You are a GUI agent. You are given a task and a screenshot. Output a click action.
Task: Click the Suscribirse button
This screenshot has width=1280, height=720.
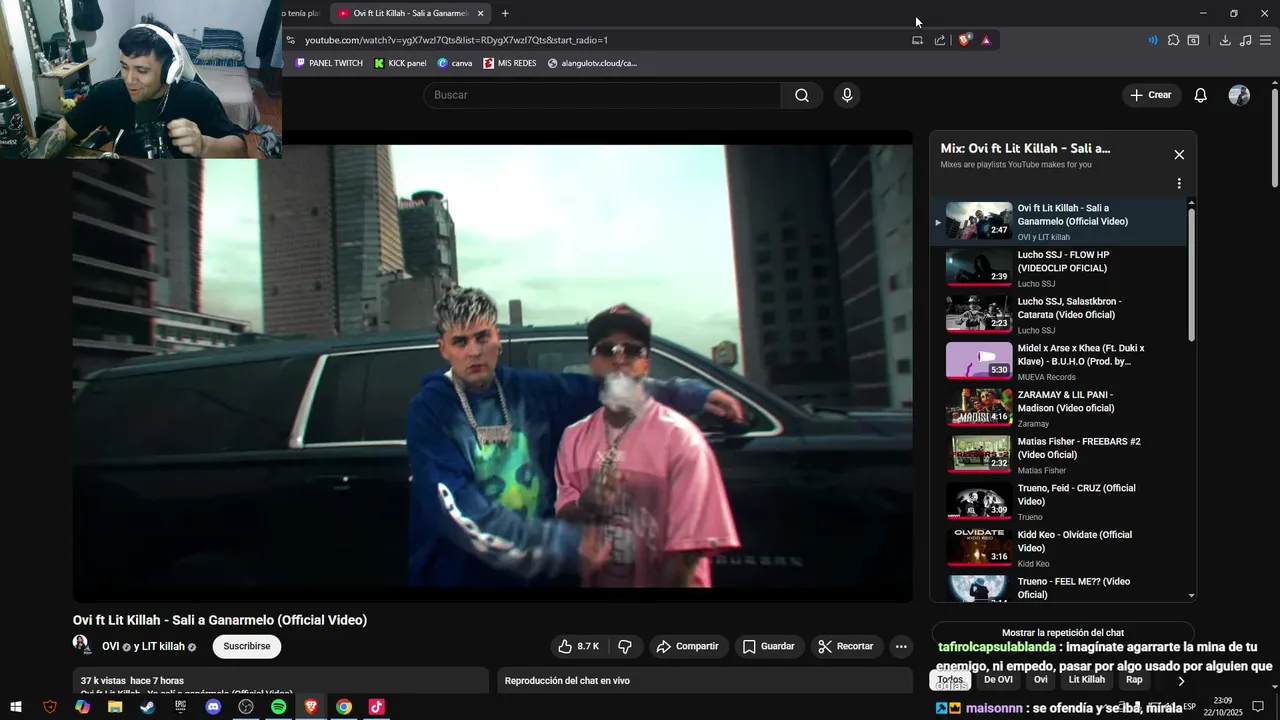247,646
